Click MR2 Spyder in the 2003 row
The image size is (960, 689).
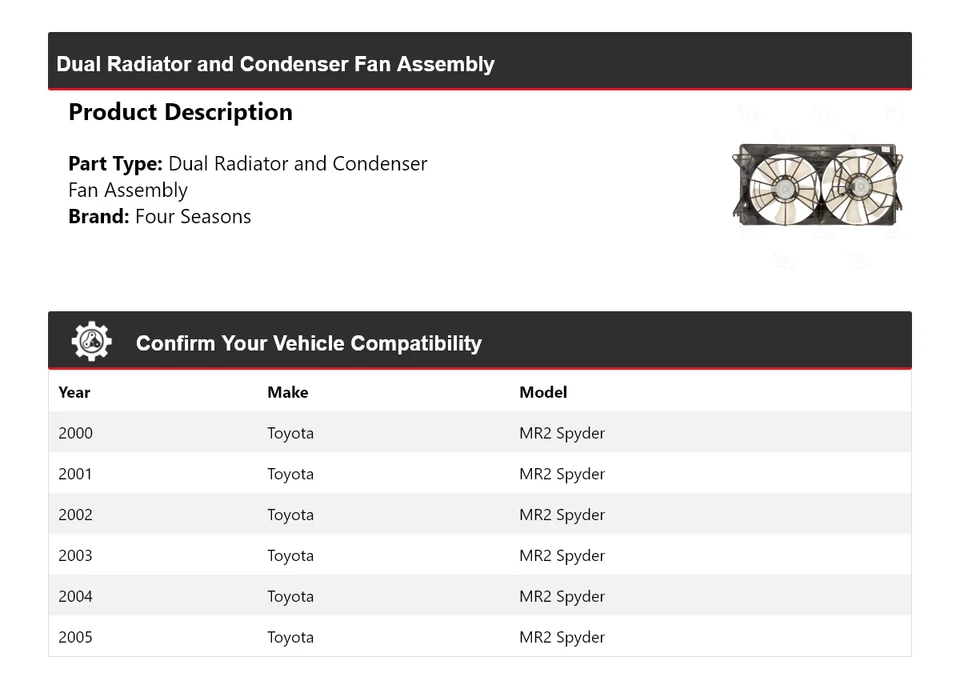click(x=562, y=556)
